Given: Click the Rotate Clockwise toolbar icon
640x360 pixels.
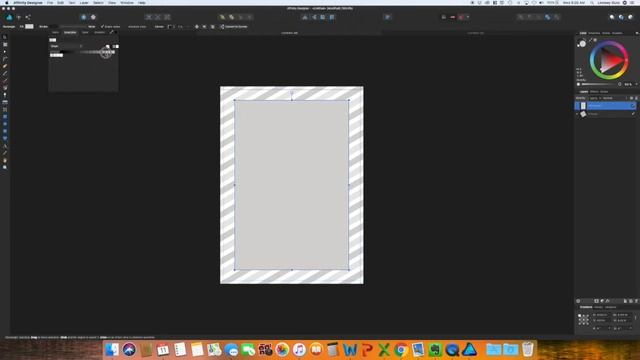Looking at the screenshot, I should 332,17.
